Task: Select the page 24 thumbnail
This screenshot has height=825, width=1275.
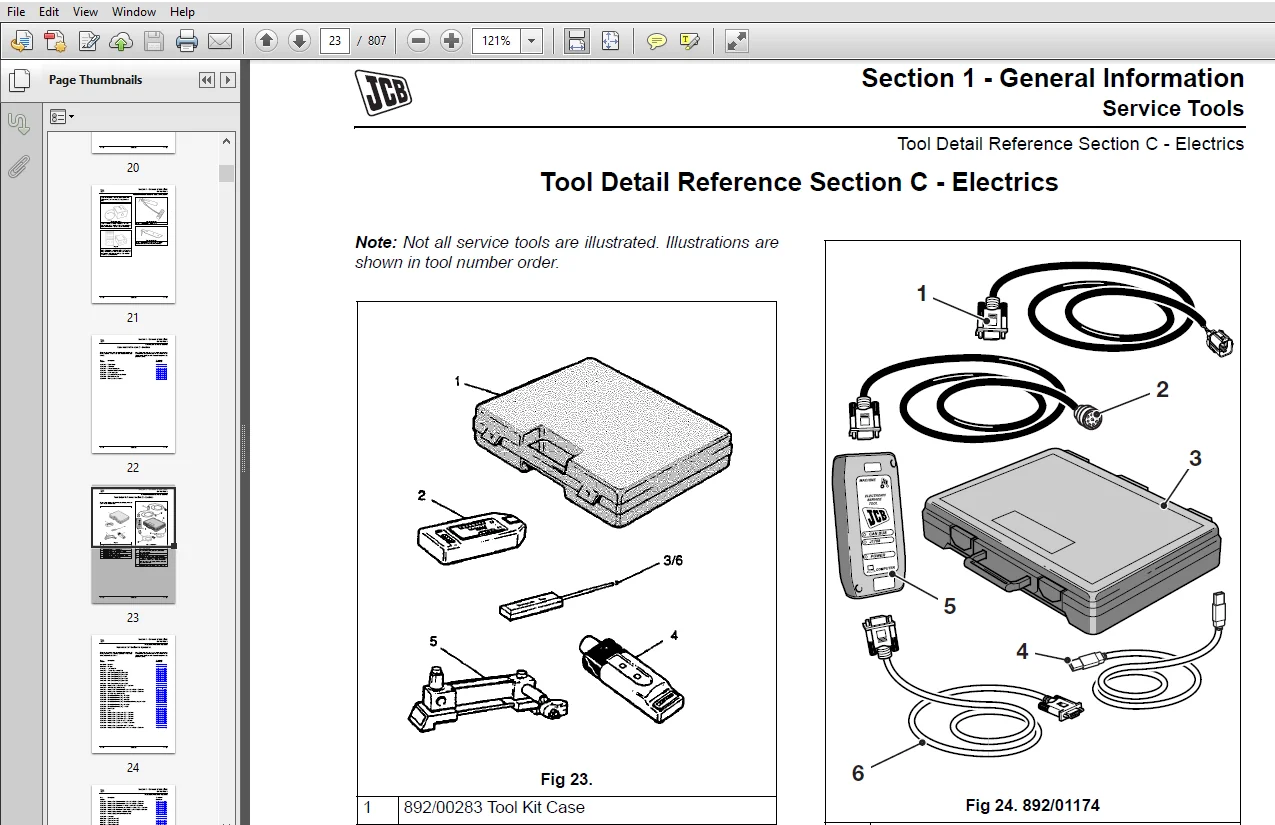Action: coord(133,694)
